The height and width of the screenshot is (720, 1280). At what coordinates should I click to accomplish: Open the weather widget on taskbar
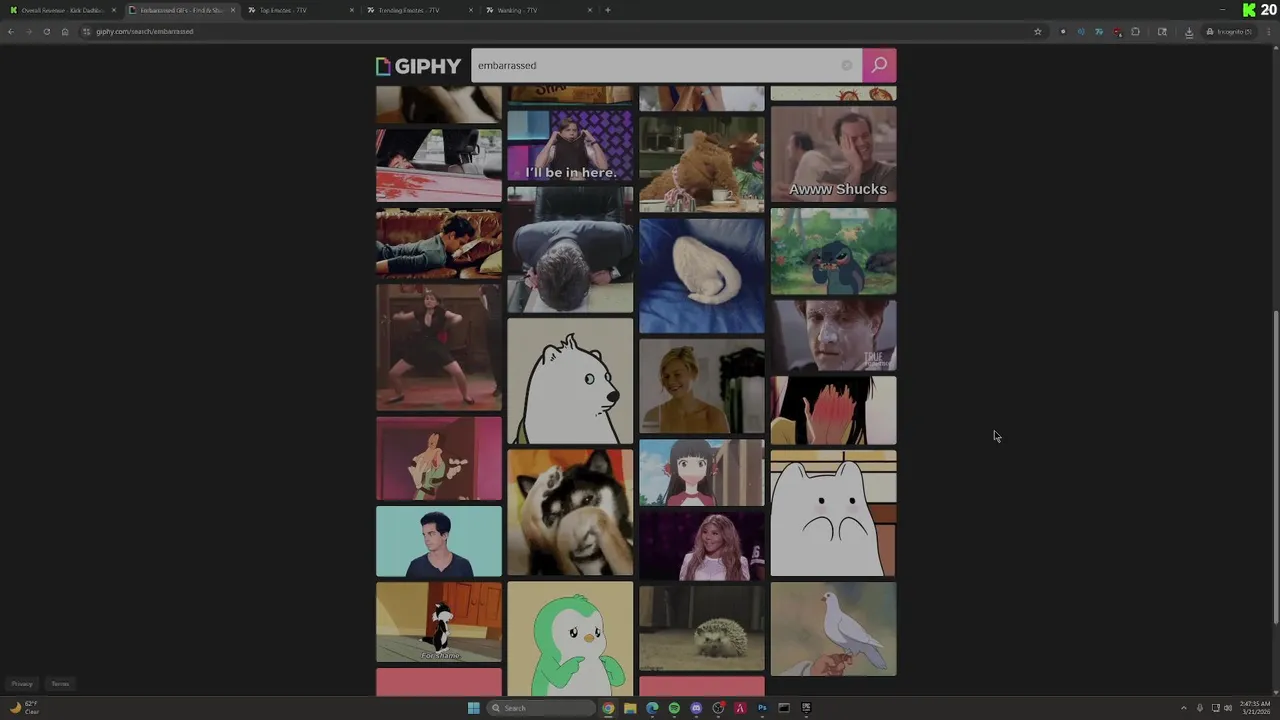tap(24, 708)
